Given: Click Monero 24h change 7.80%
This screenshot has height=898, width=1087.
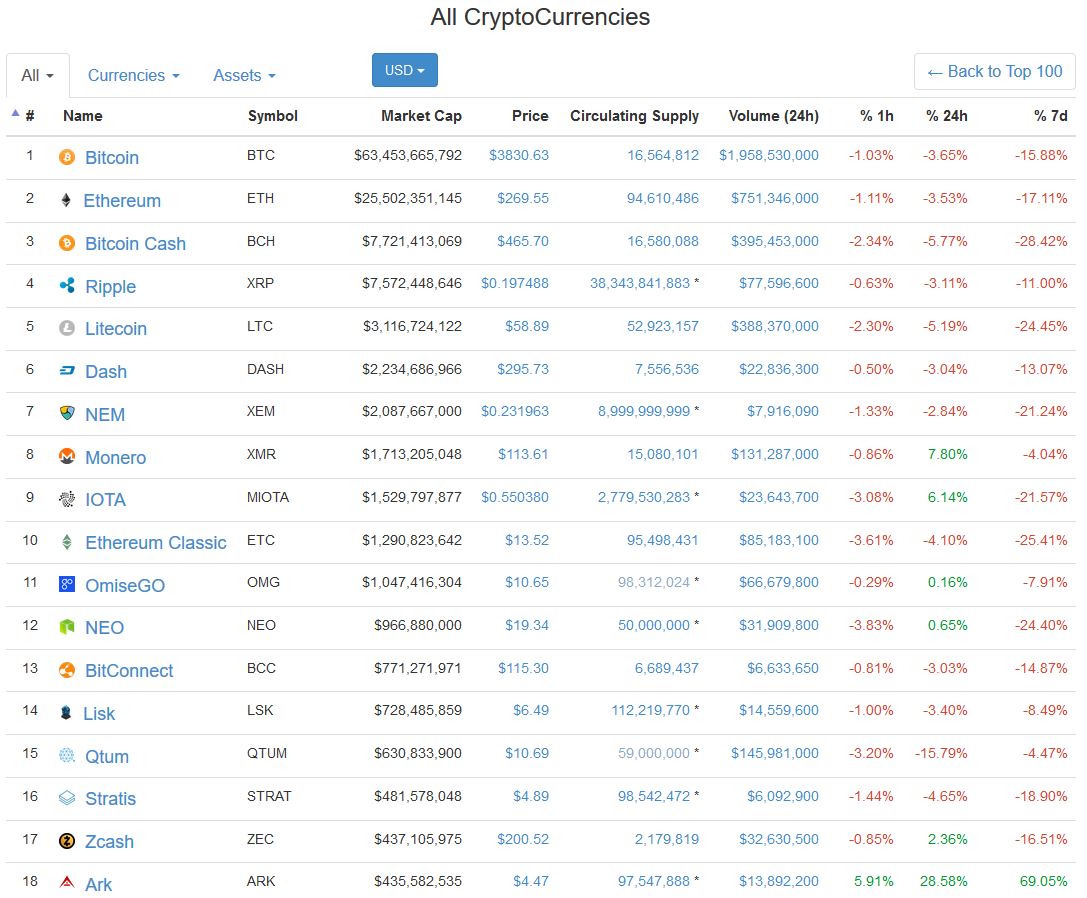Looking at the screenshot, I should pos(948,454).
